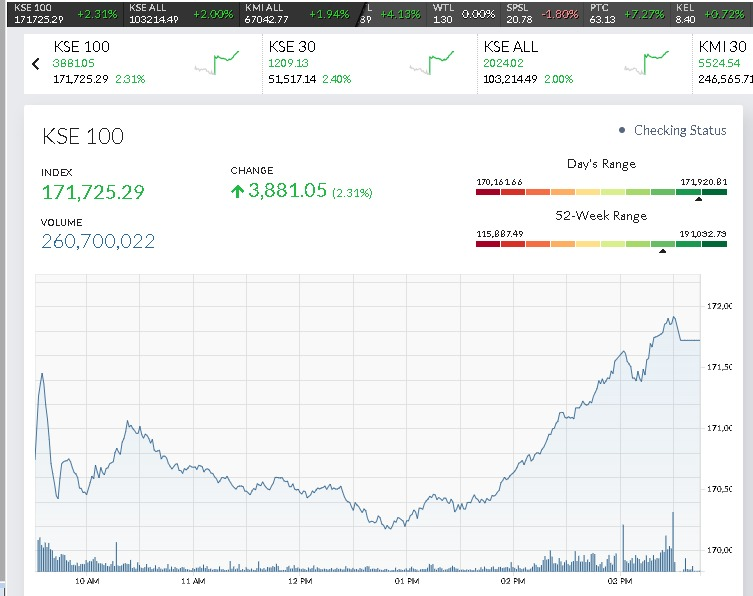Click the change value 3,881.05
Viewport: 753px width, 596px height.
[x=287, y=190]
